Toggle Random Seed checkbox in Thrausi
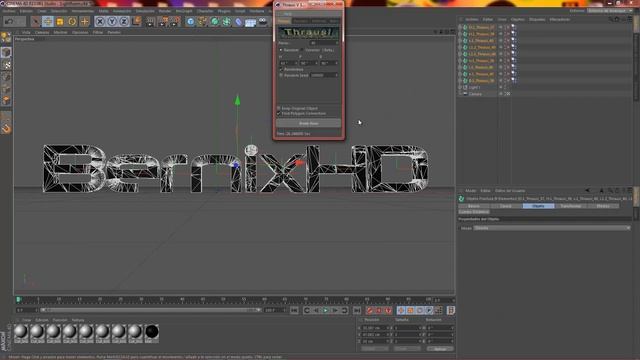The image size is (640, 360). pyautogui.click(x=281, y=75)
